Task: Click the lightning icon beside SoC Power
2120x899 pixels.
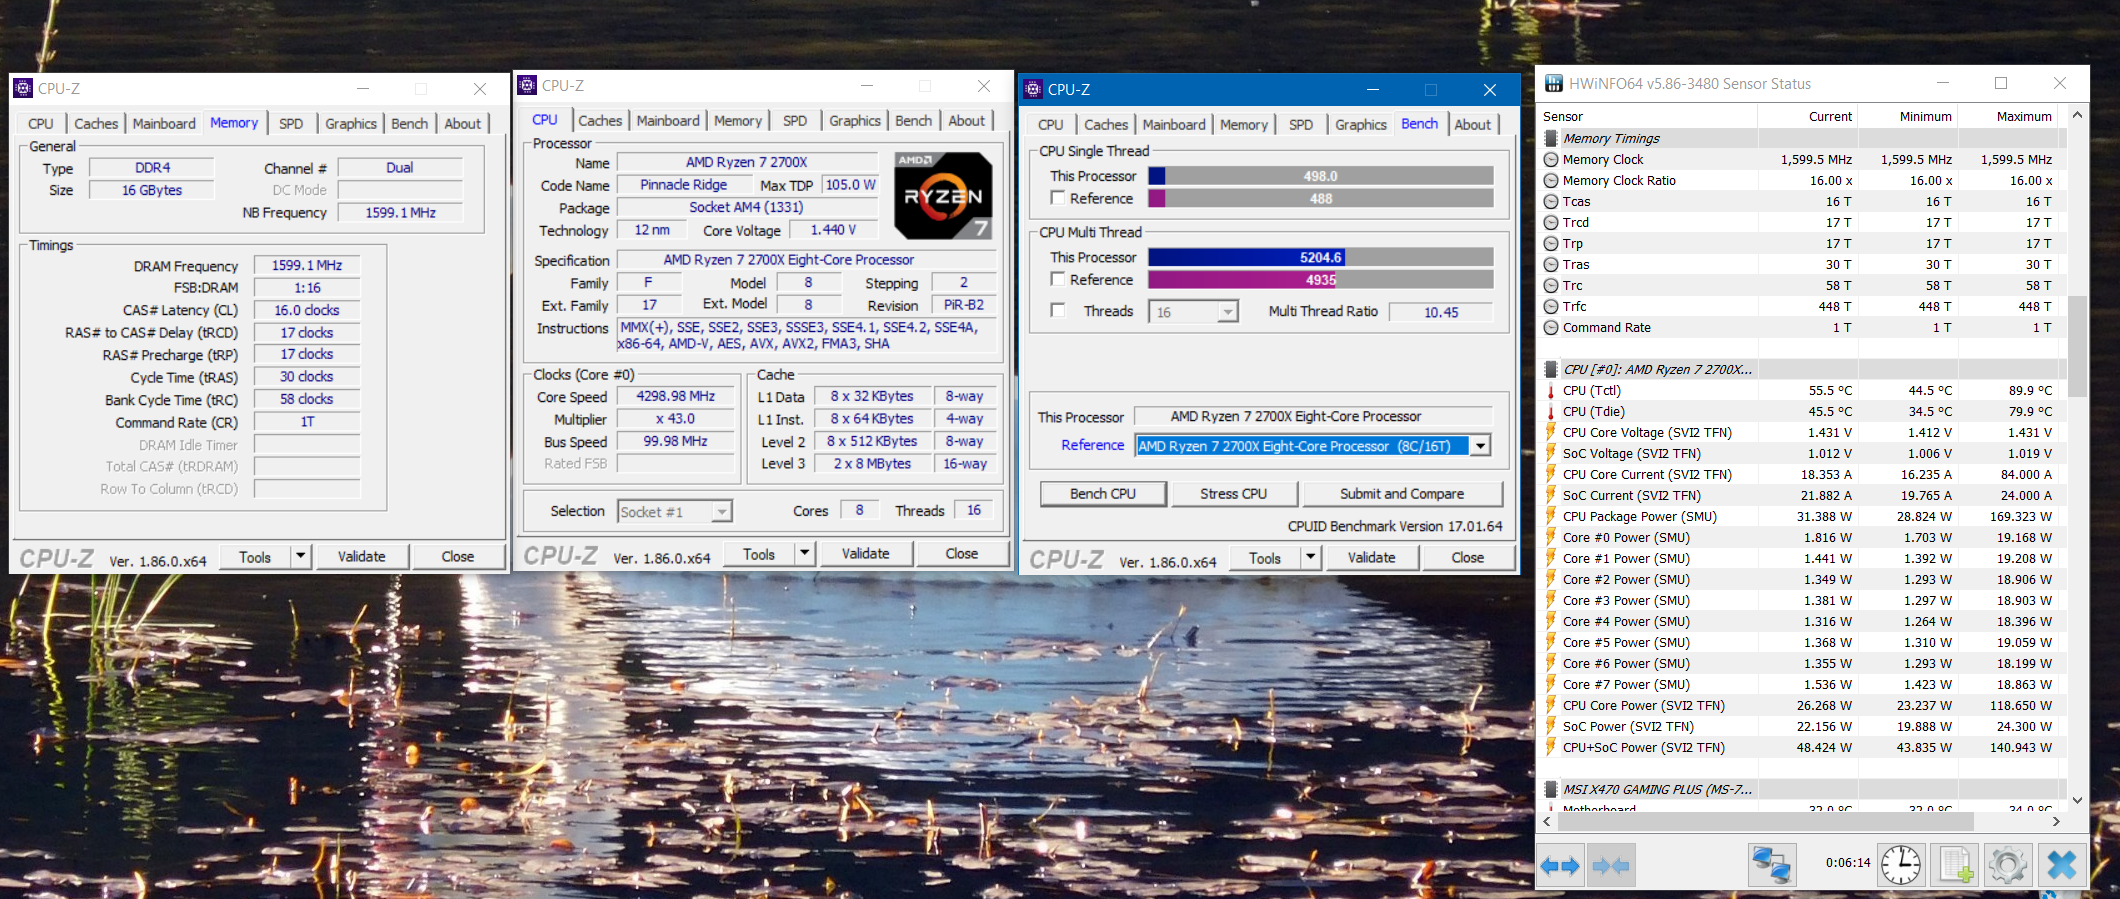Action: click(1551, 726)
